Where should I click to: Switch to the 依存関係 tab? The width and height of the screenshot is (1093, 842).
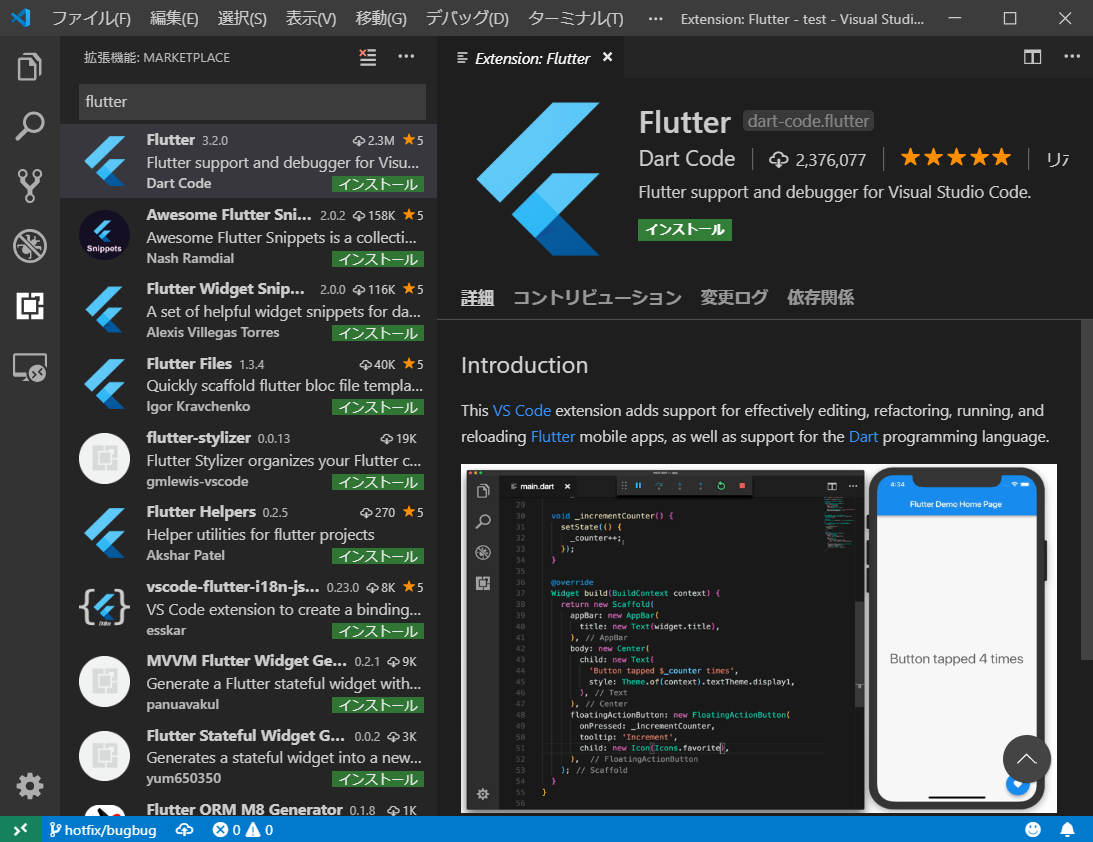(x=820, y=298)
